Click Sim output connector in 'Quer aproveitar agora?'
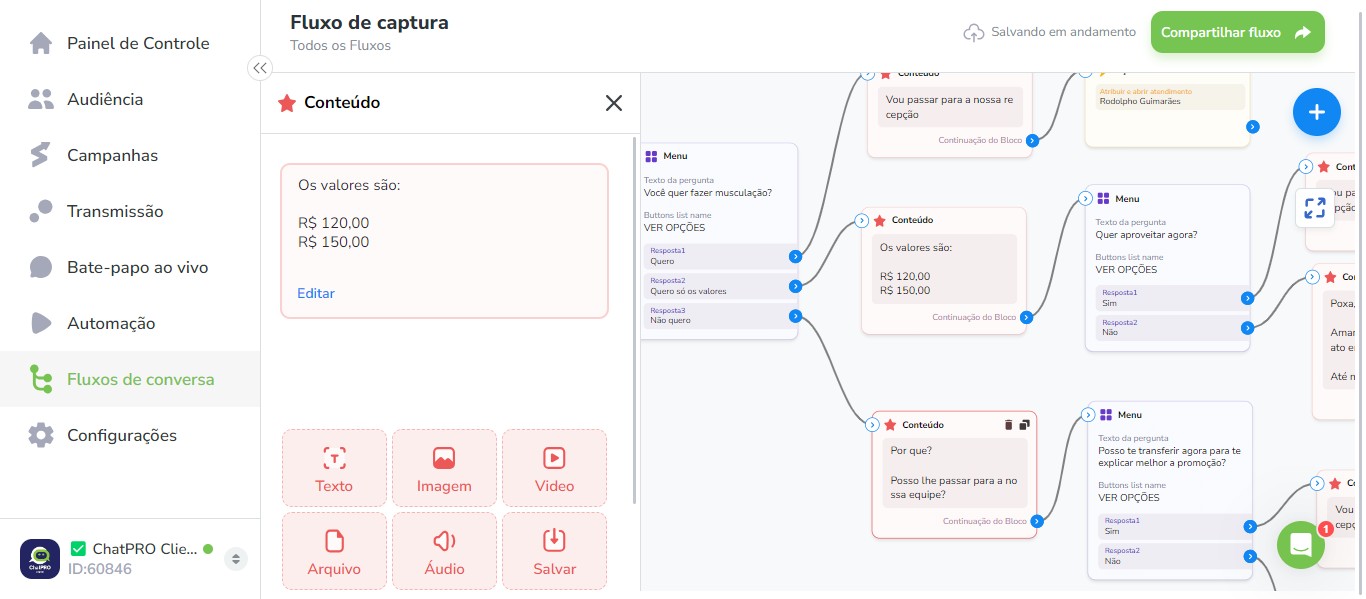1366x599 pixels. tap(1247, 298)
